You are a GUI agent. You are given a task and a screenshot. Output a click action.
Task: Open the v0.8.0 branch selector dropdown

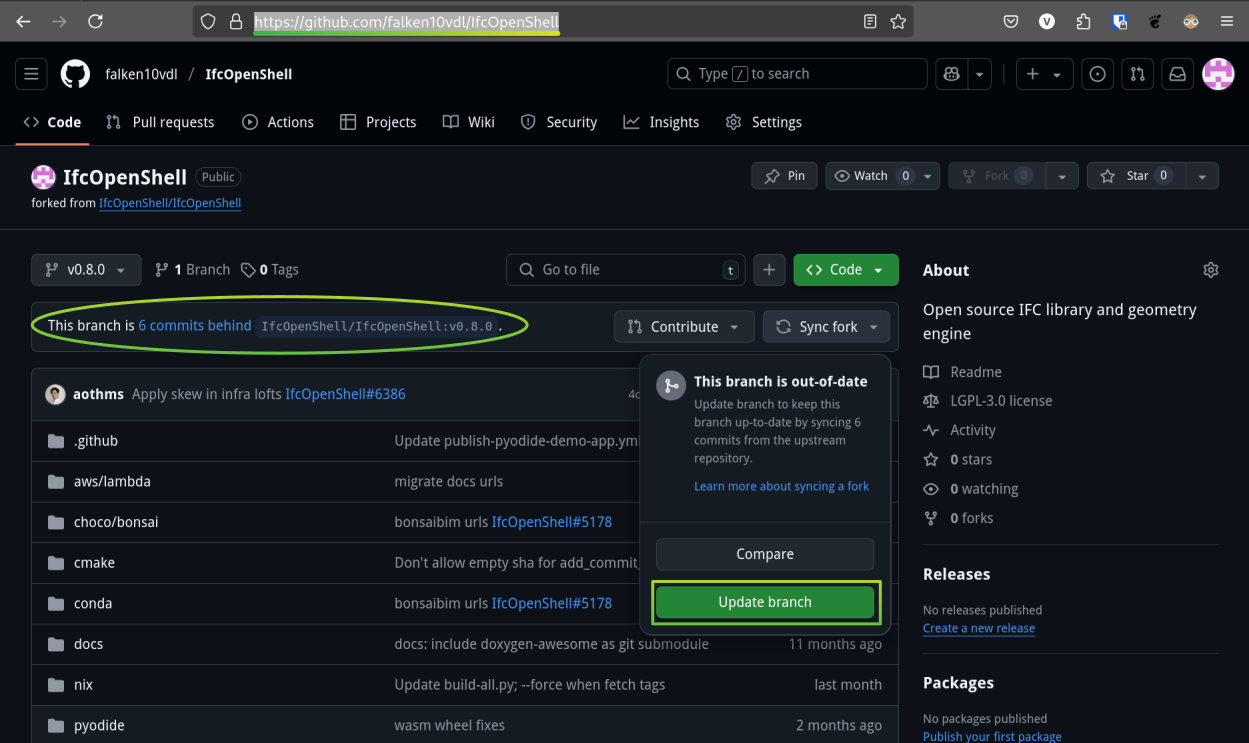tap(86, 270)
